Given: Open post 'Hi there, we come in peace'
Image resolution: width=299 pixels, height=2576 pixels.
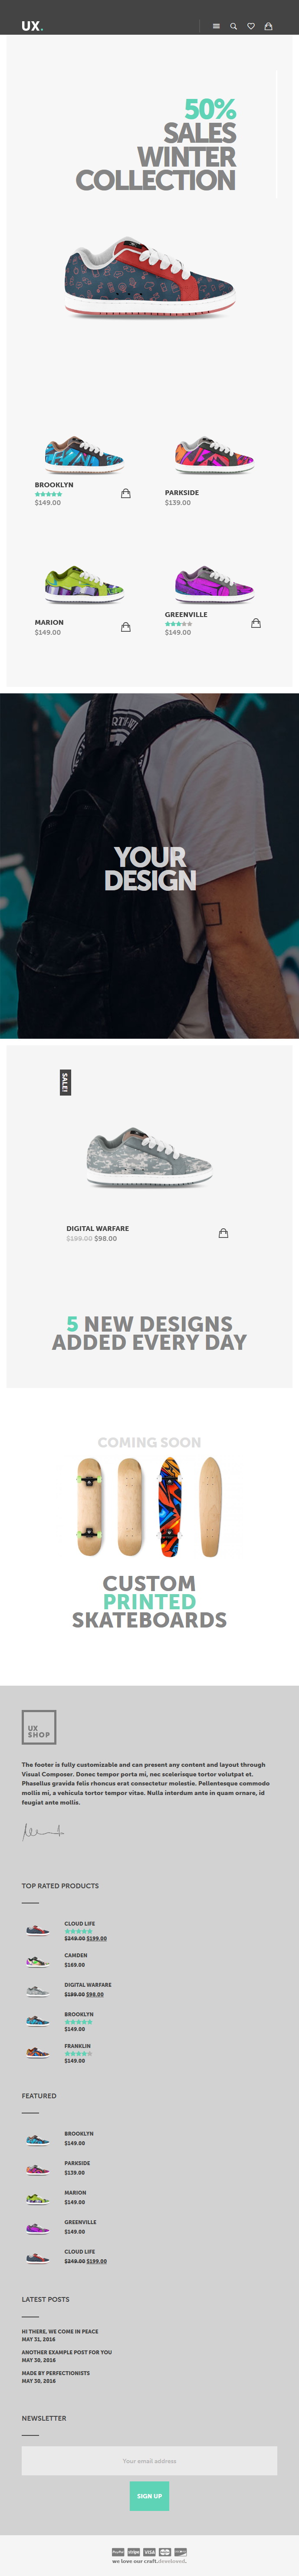Looking at the screenshot, I should 60,2331.
